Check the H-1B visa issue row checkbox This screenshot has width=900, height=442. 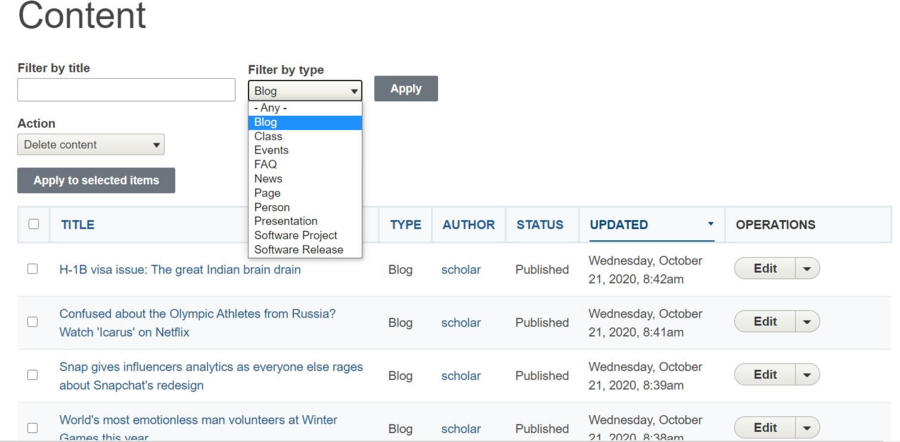(33, 269)
